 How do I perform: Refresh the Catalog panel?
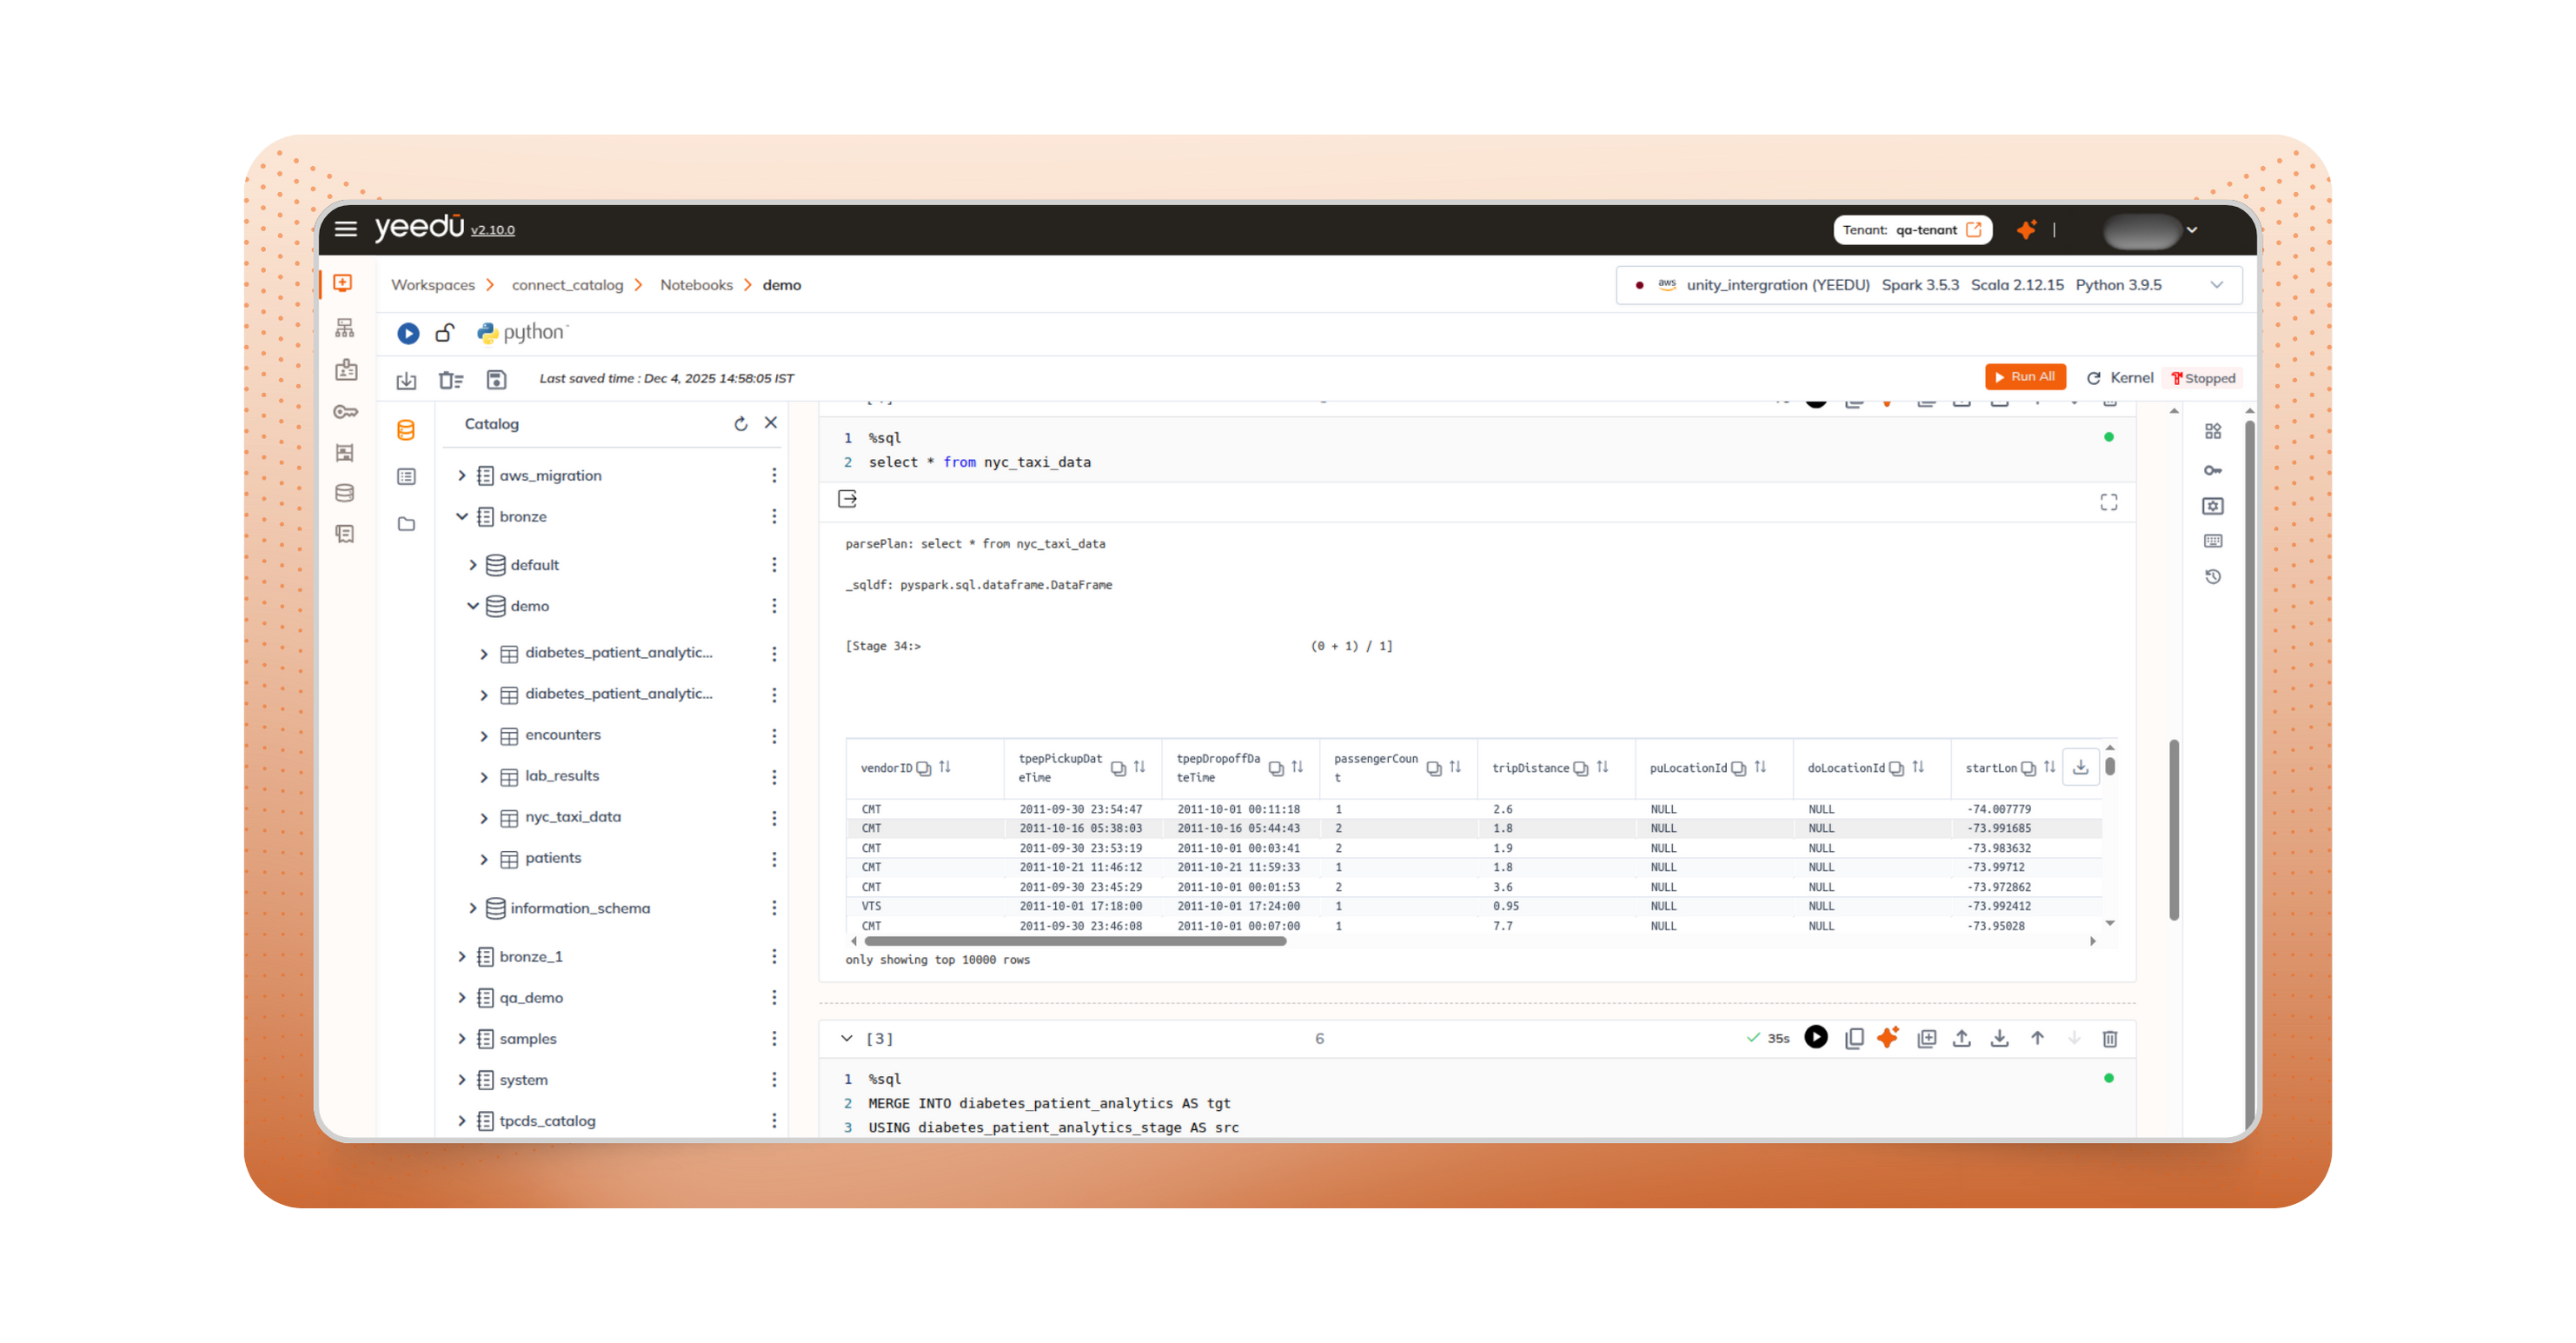(x=740, y=423)
